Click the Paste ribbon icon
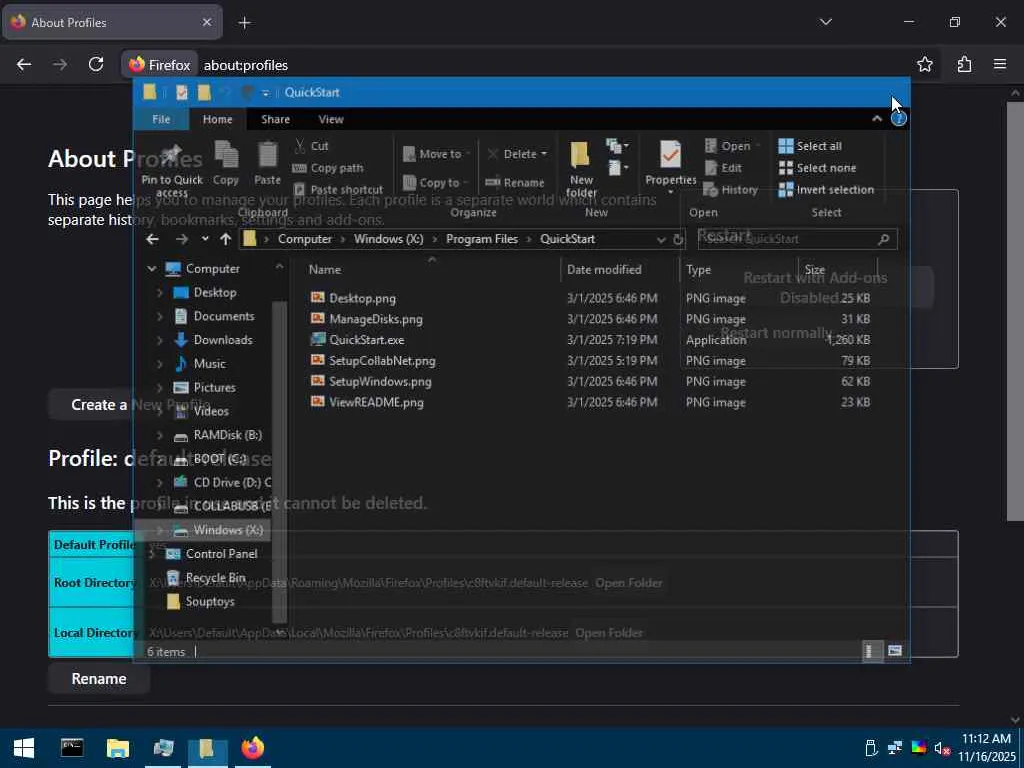 pyautogui.click(x=267, y=163)
